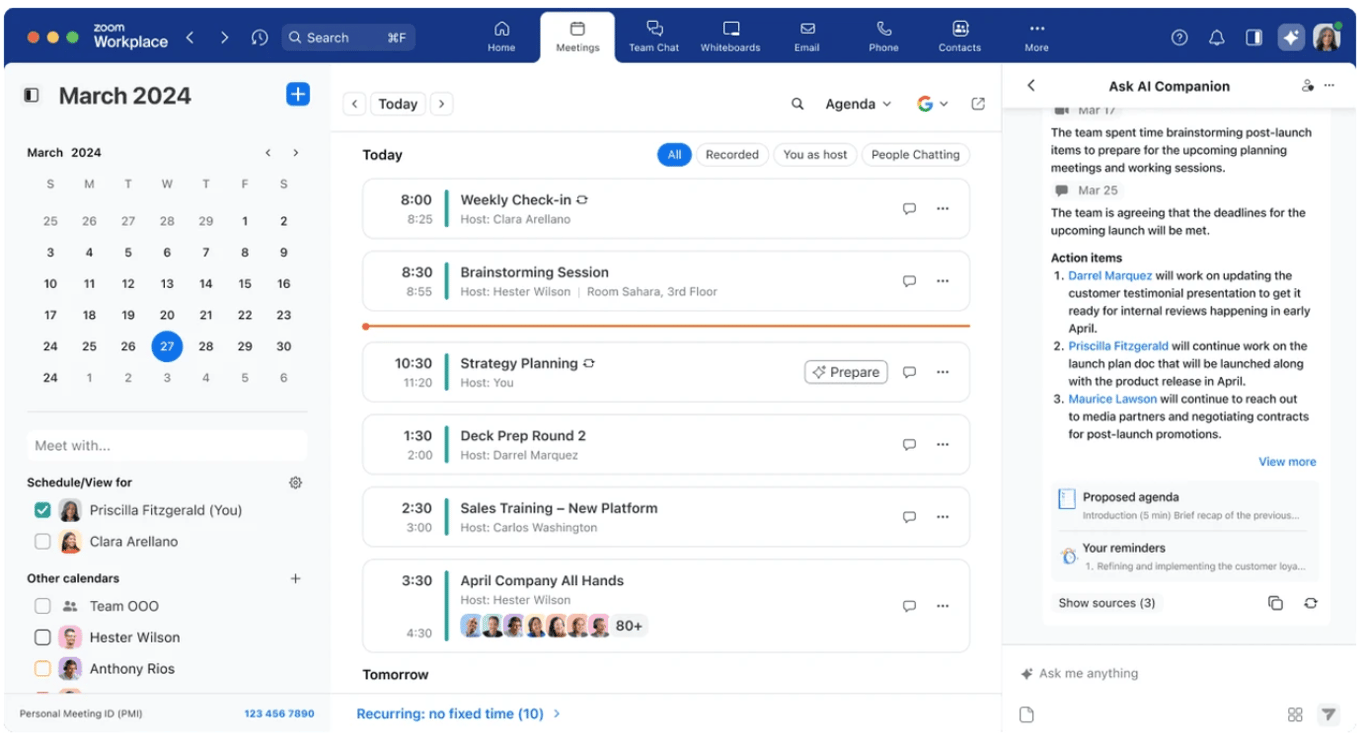Uncheck Priscilla Fitzgerald (You) calendar

point(42,510)
